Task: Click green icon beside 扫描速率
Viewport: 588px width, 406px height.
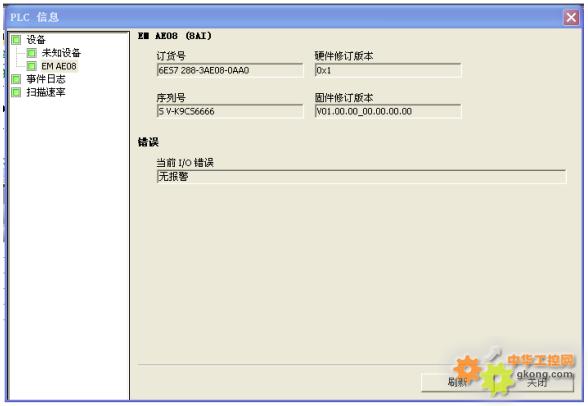Action: click(16, 92)
